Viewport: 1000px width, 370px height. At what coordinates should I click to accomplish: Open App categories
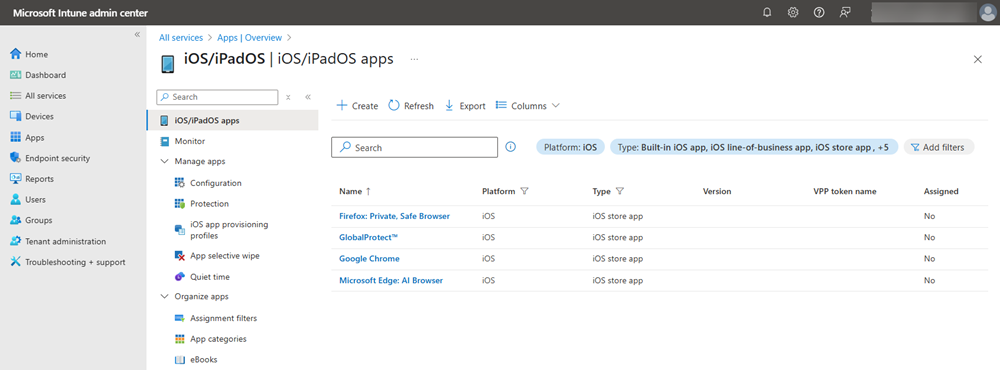click(x=218, y=339)
